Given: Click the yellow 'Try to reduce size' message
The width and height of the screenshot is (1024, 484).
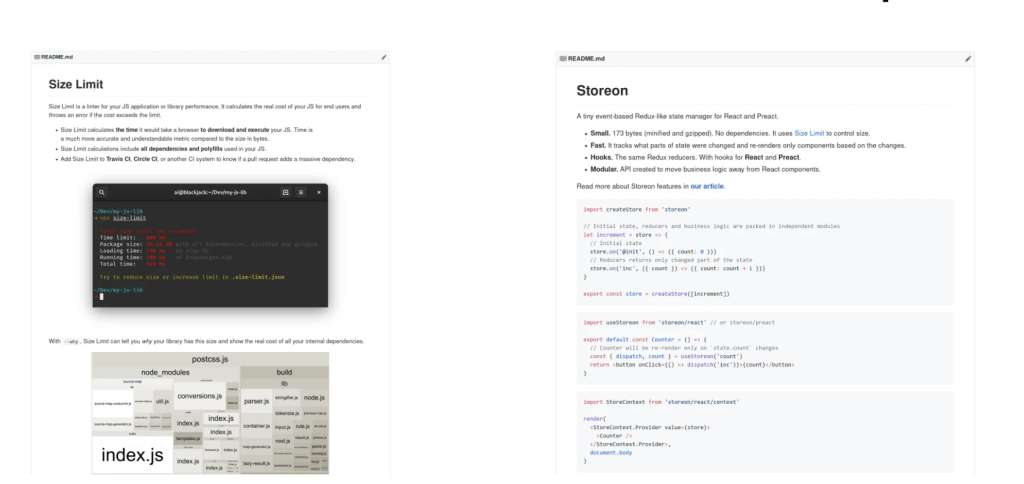Looking at the screenshot, I should (192, 277).
